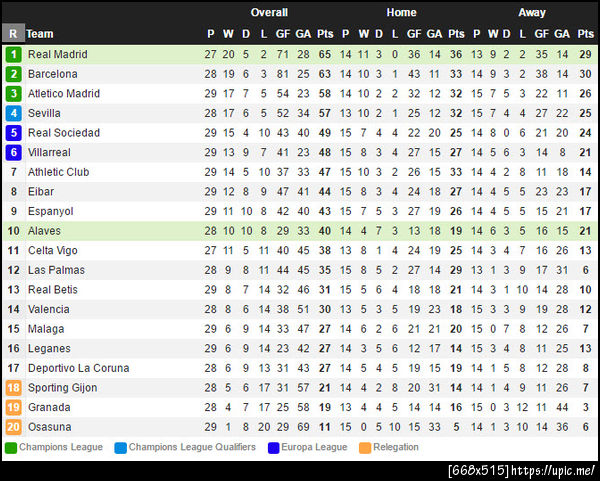Click Real Madrid's green rank 1 badge
600x481 pixels.
(13, 54)
